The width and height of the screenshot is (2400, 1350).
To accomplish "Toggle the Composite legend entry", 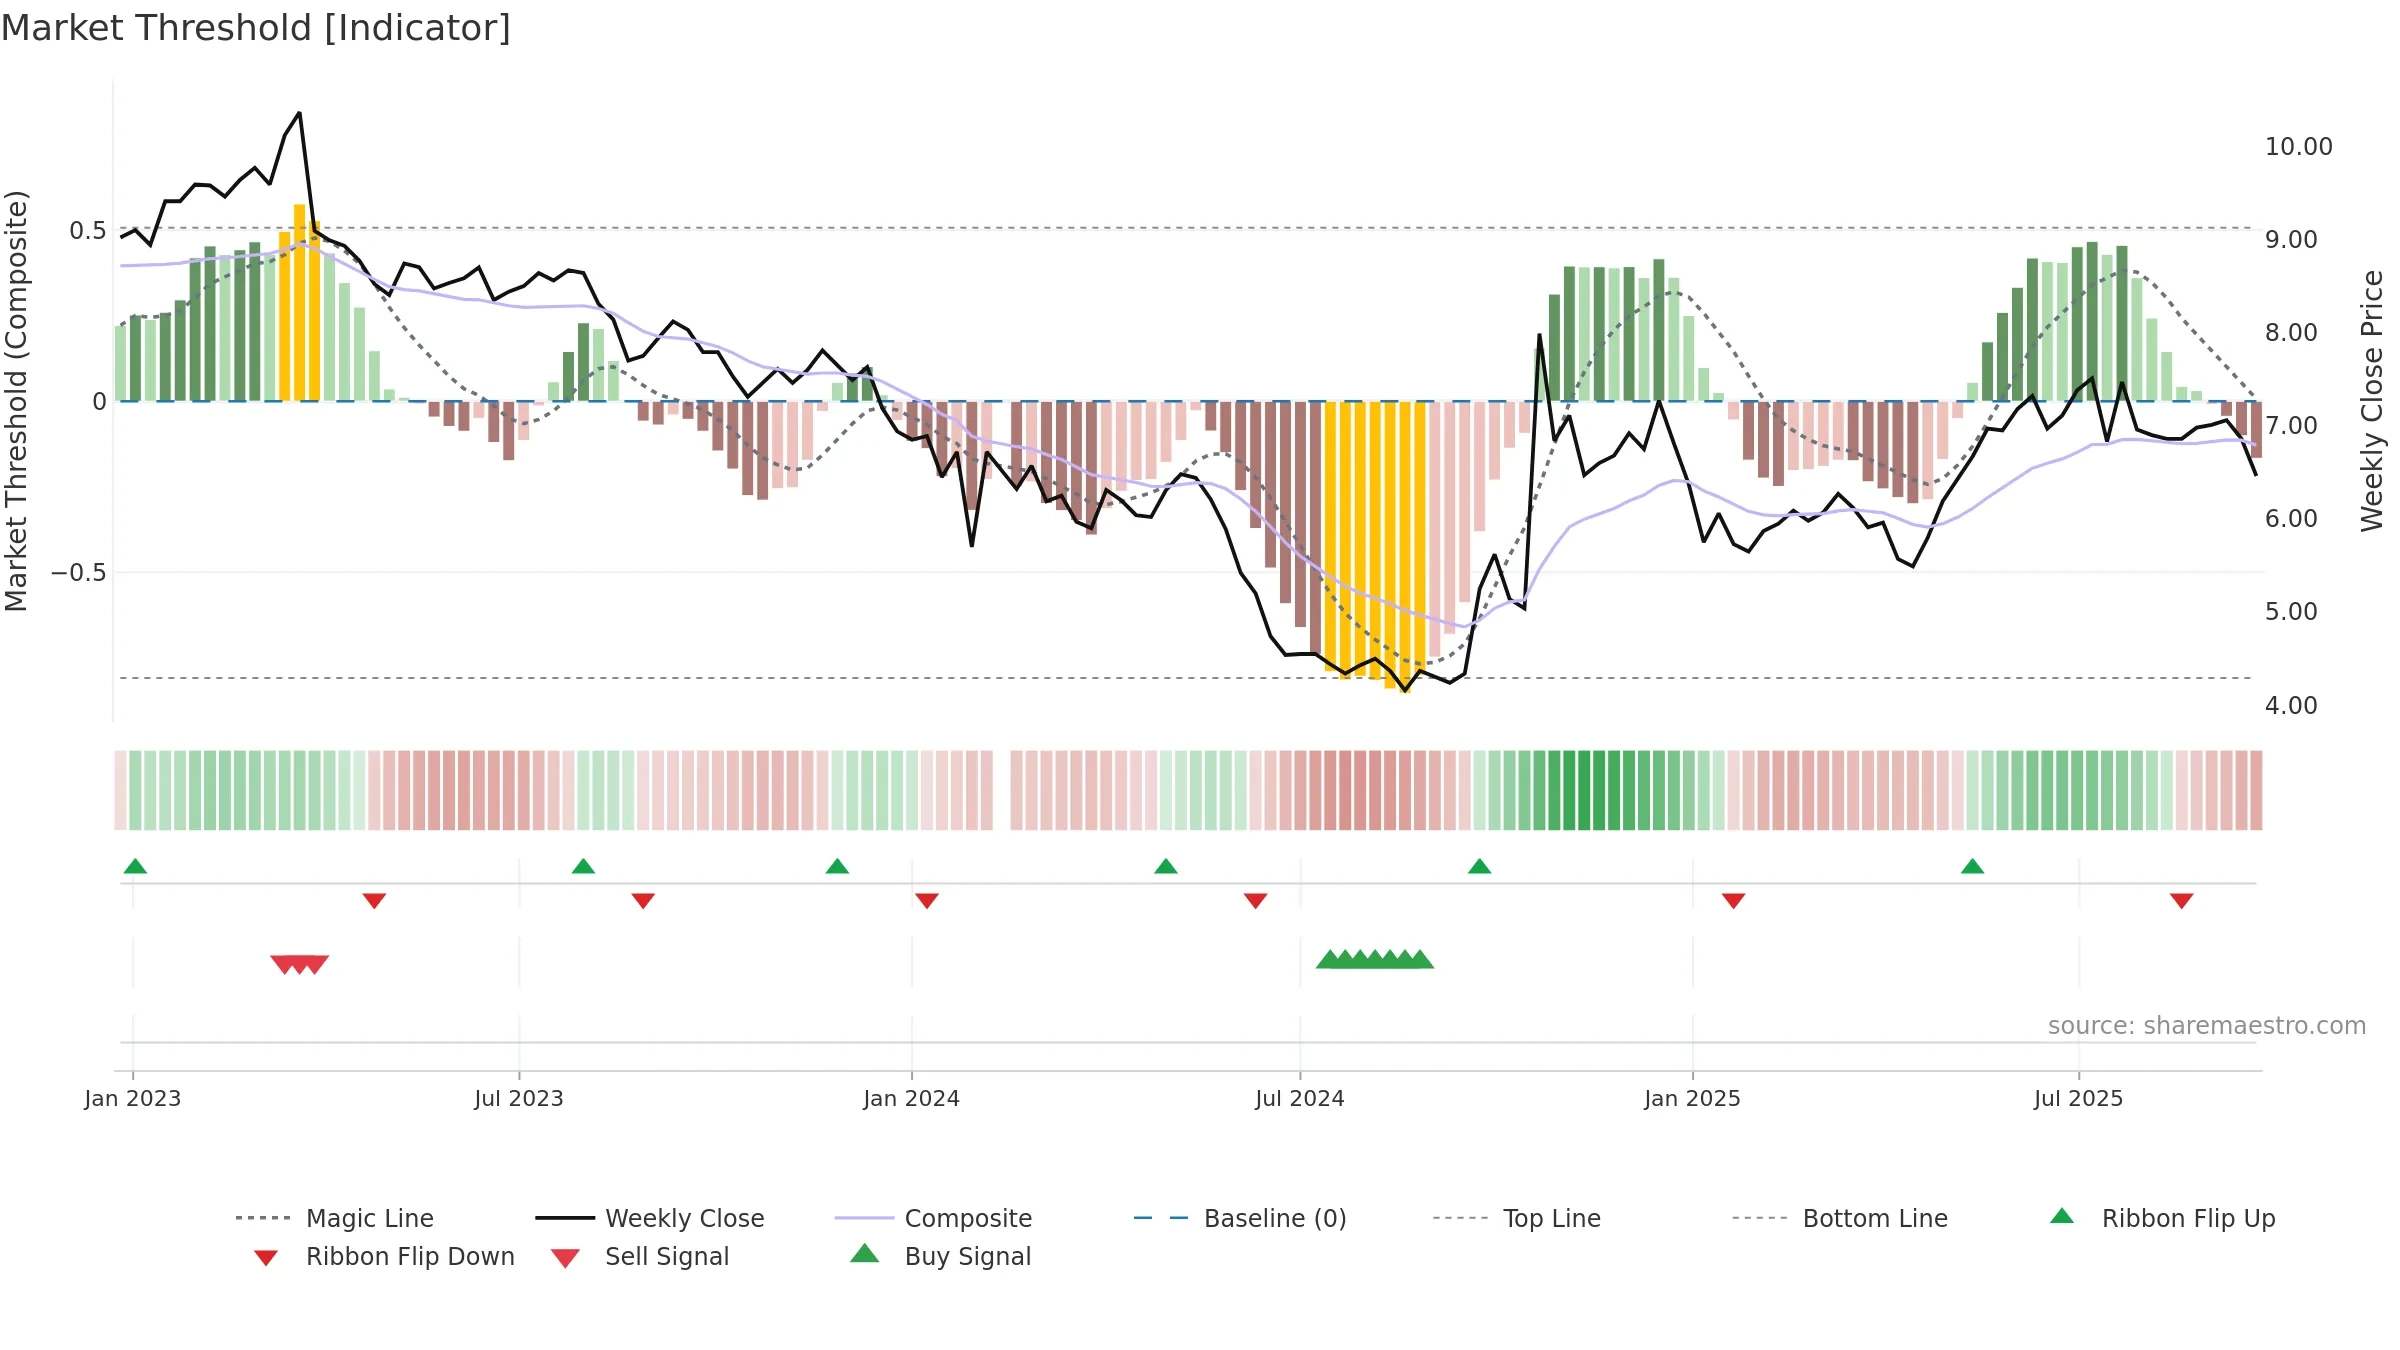I will point(933,1218).
